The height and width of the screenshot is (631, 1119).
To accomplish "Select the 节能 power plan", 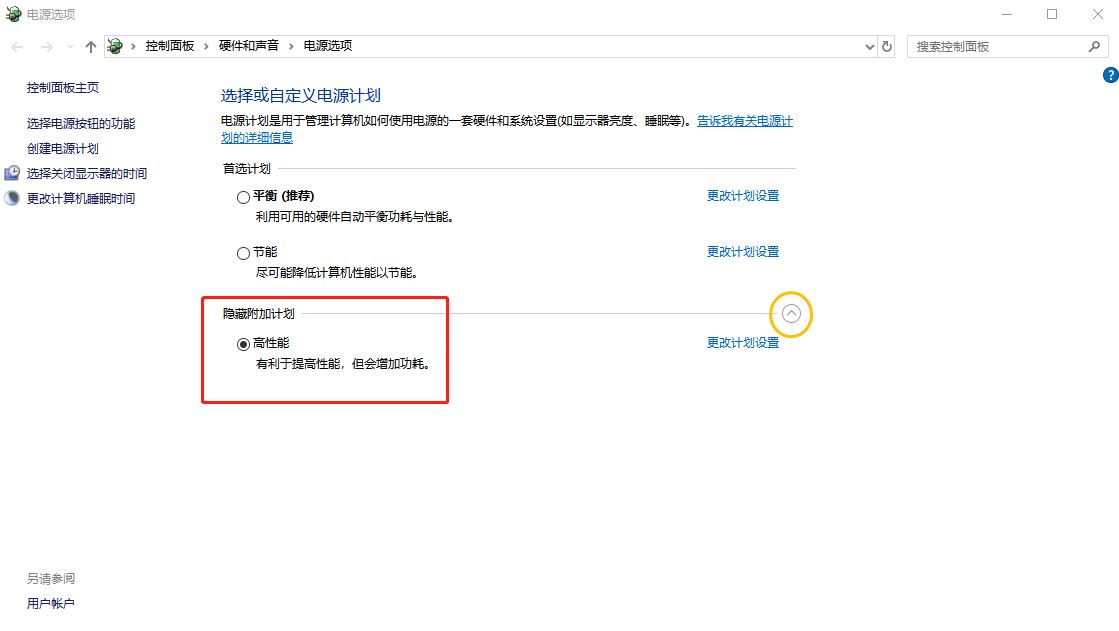I will (243, 252).
